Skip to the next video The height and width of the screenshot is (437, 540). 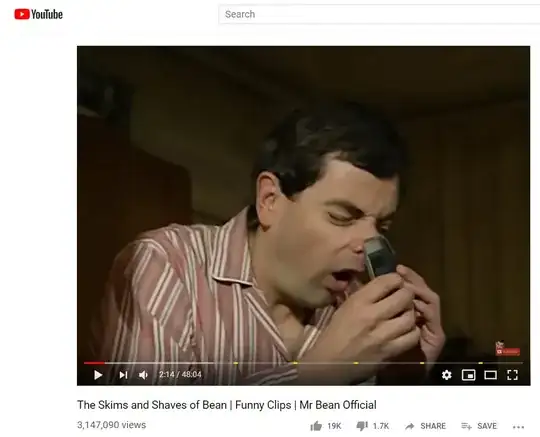[x=123, y=375]
